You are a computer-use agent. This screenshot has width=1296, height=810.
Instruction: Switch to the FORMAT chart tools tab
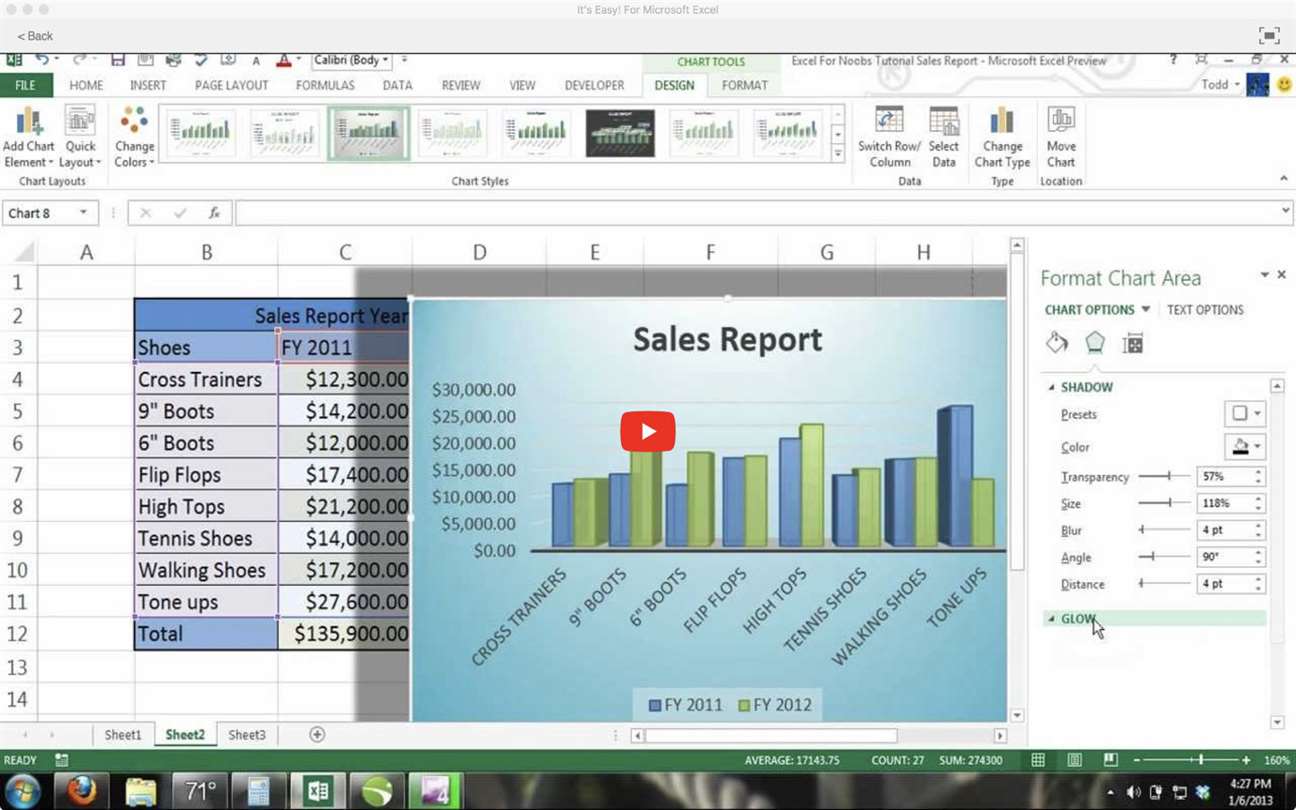click(x=745, y=85)
